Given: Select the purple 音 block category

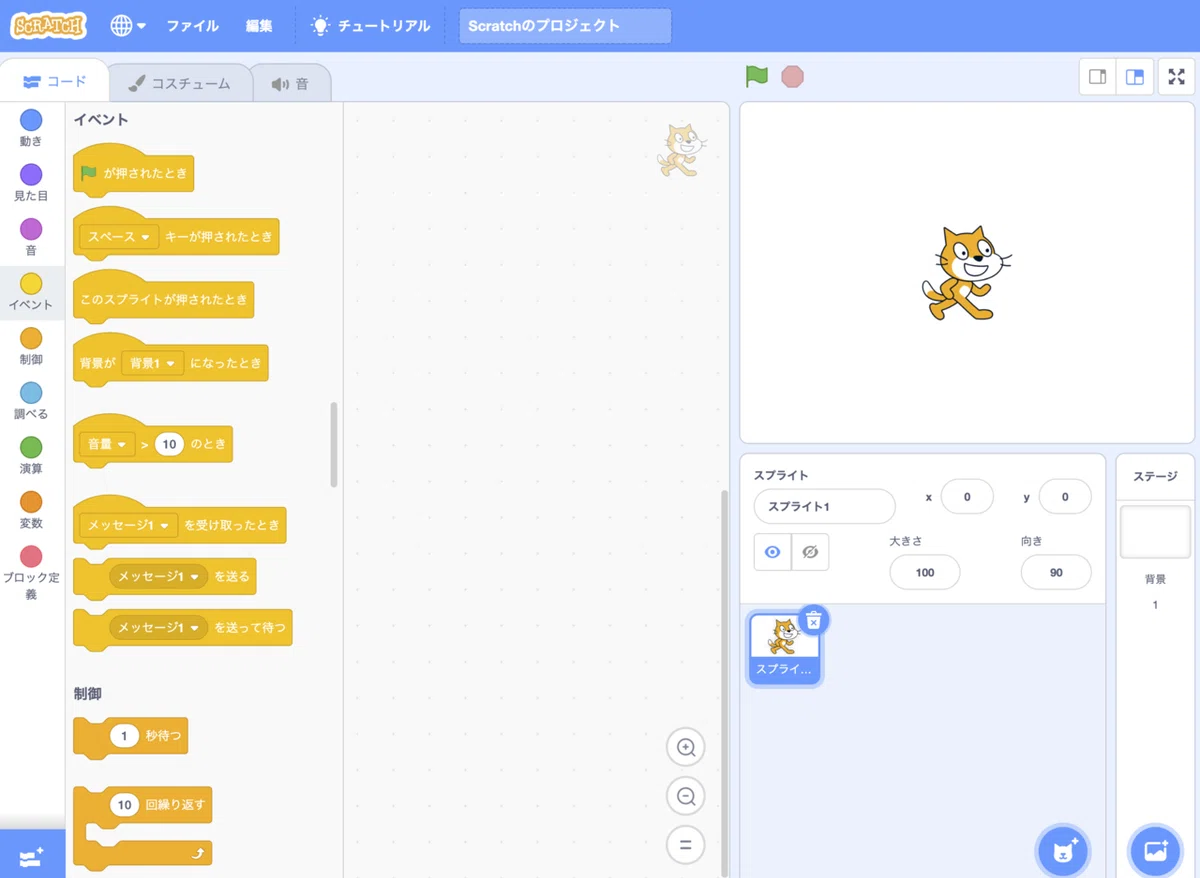Looking at the screenshot, I should click(x=31, y=238).
